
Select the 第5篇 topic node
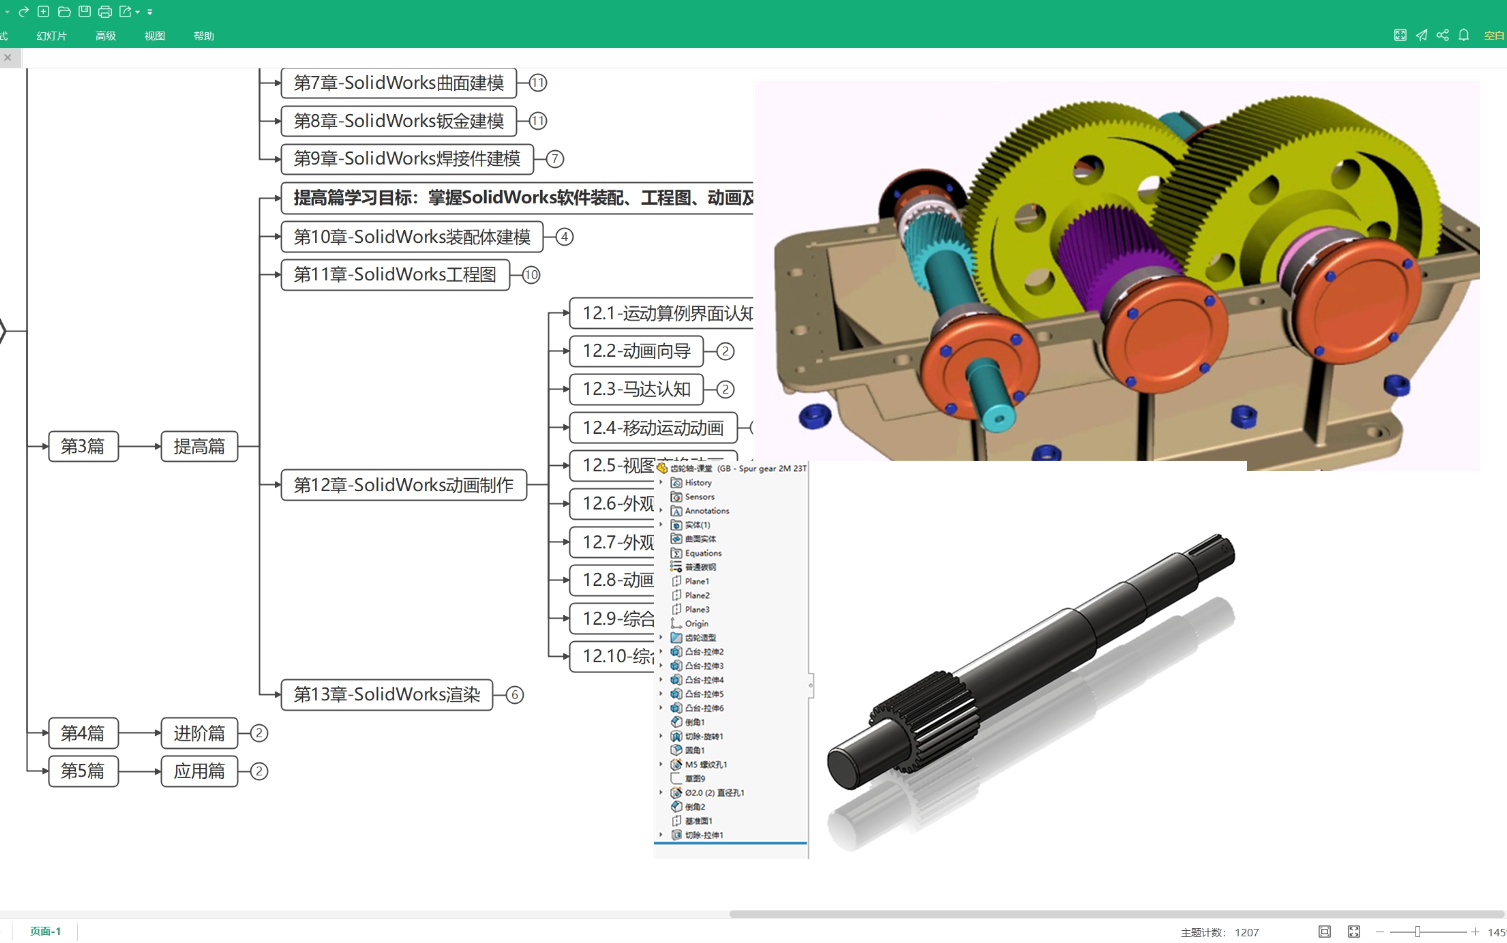(83, 771)
